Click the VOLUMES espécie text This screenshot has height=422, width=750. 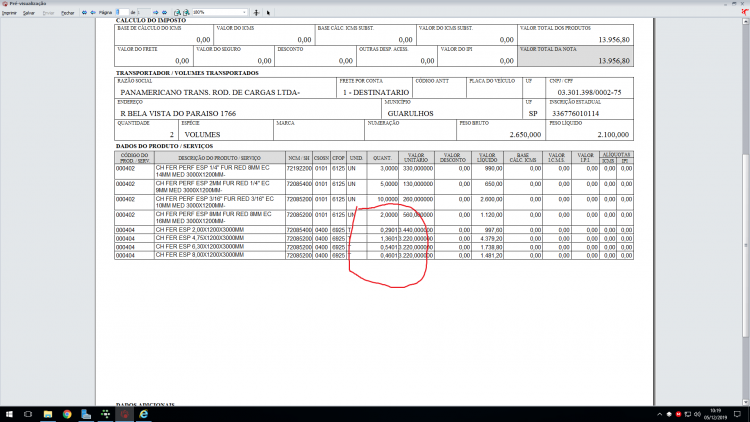pyautogui.click(x=202, y=134)
